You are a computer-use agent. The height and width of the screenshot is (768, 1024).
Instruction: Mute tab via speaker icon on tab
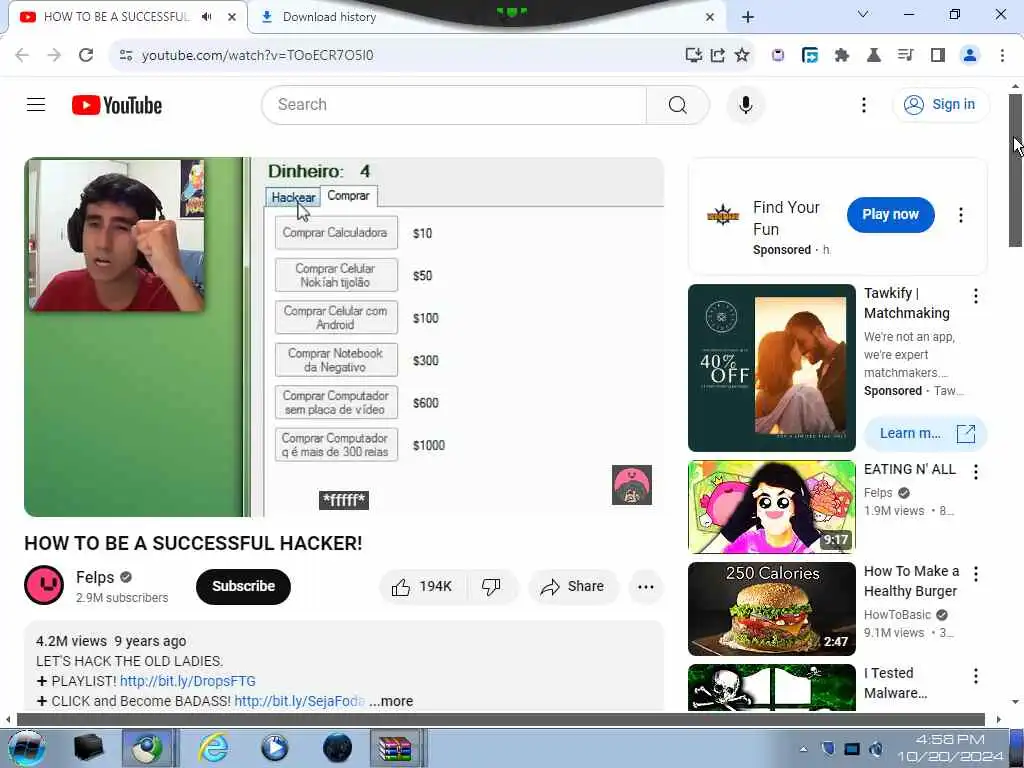pos(206,16)
